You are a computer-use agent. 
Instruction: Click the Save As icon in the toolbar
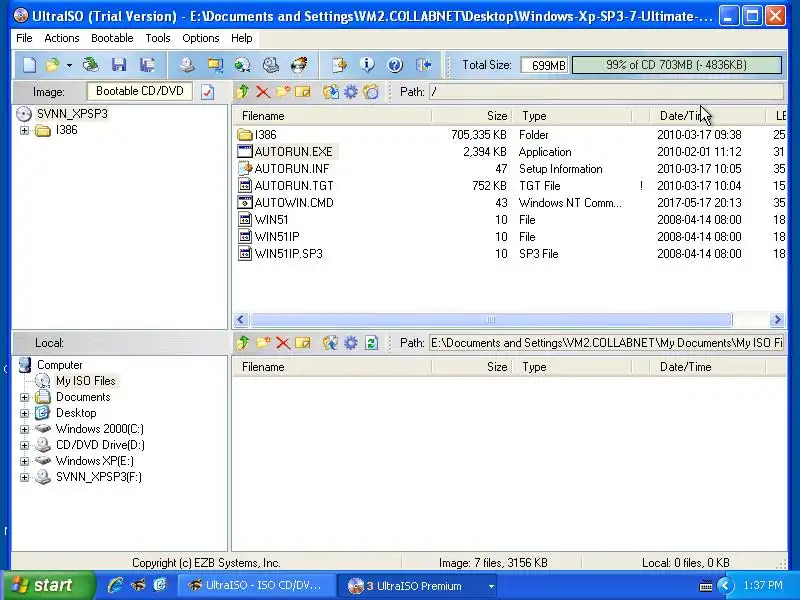(147, 65)
